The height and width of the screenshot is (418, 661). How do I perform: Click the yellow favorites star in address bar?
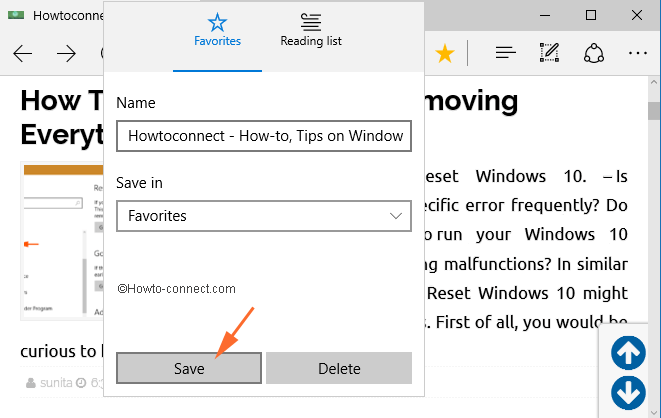click(x=445, y=54)
